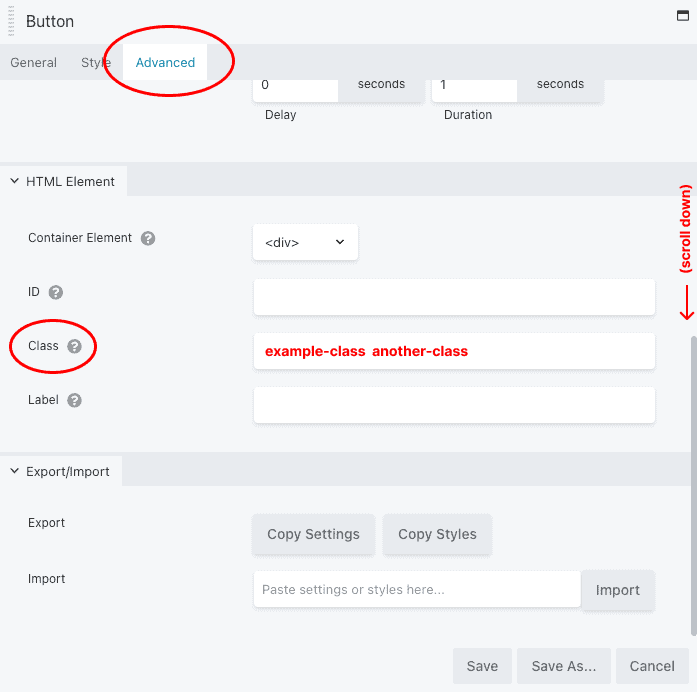Click help icon beside ID label
697x692 pixels.
click(56, 293)
